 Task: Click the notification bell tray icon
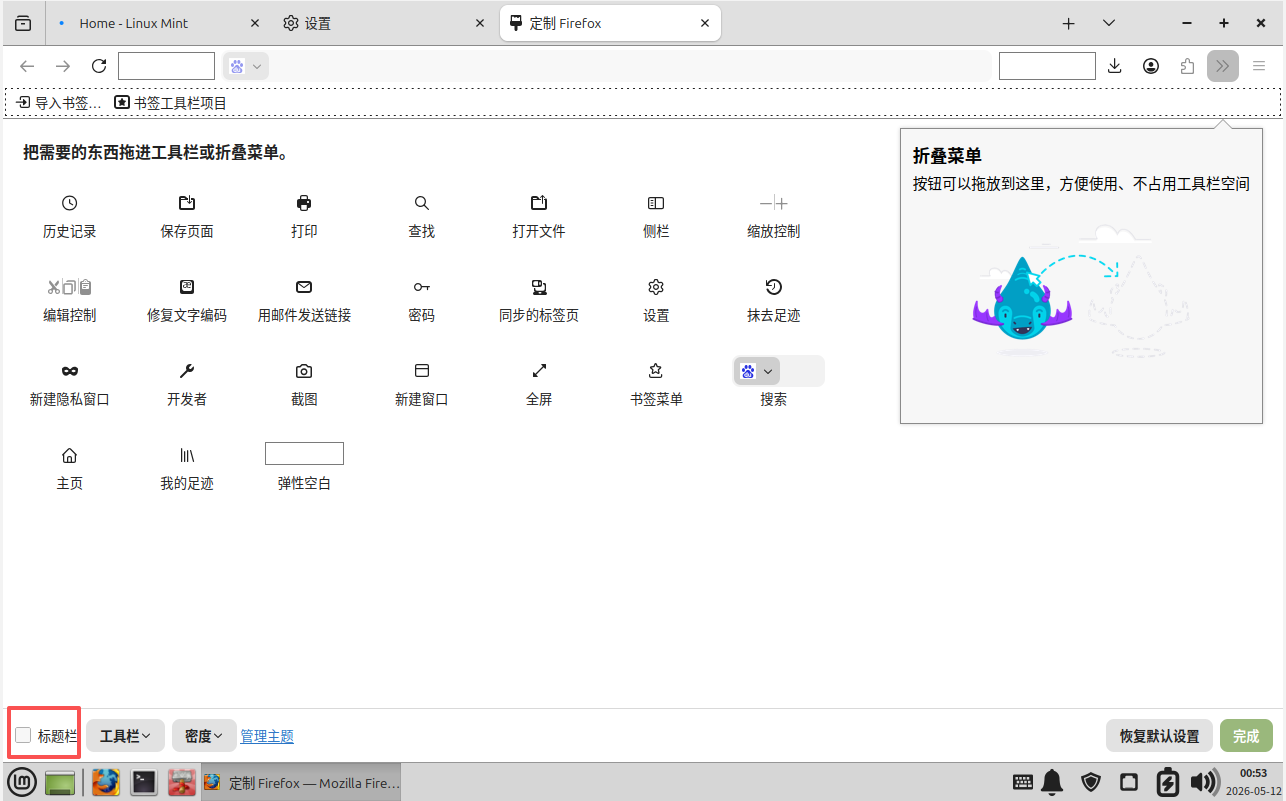pos(1052,782)
